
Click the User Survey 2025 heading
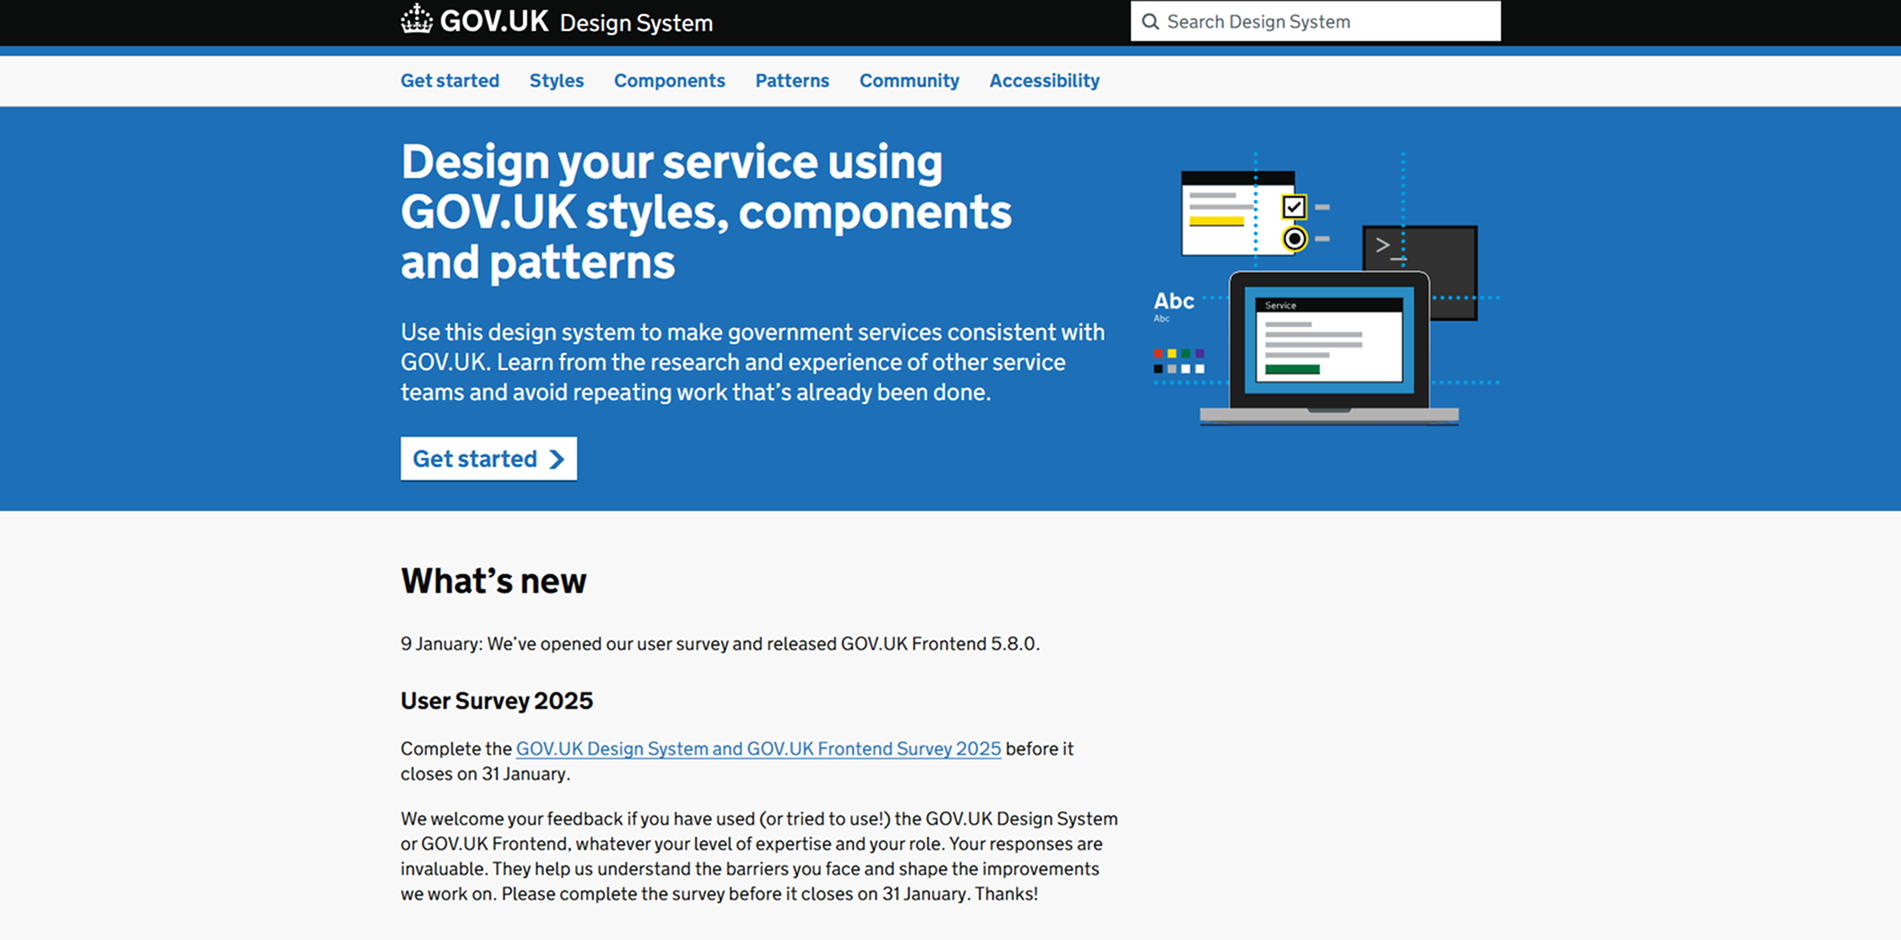tap(497, 701)
